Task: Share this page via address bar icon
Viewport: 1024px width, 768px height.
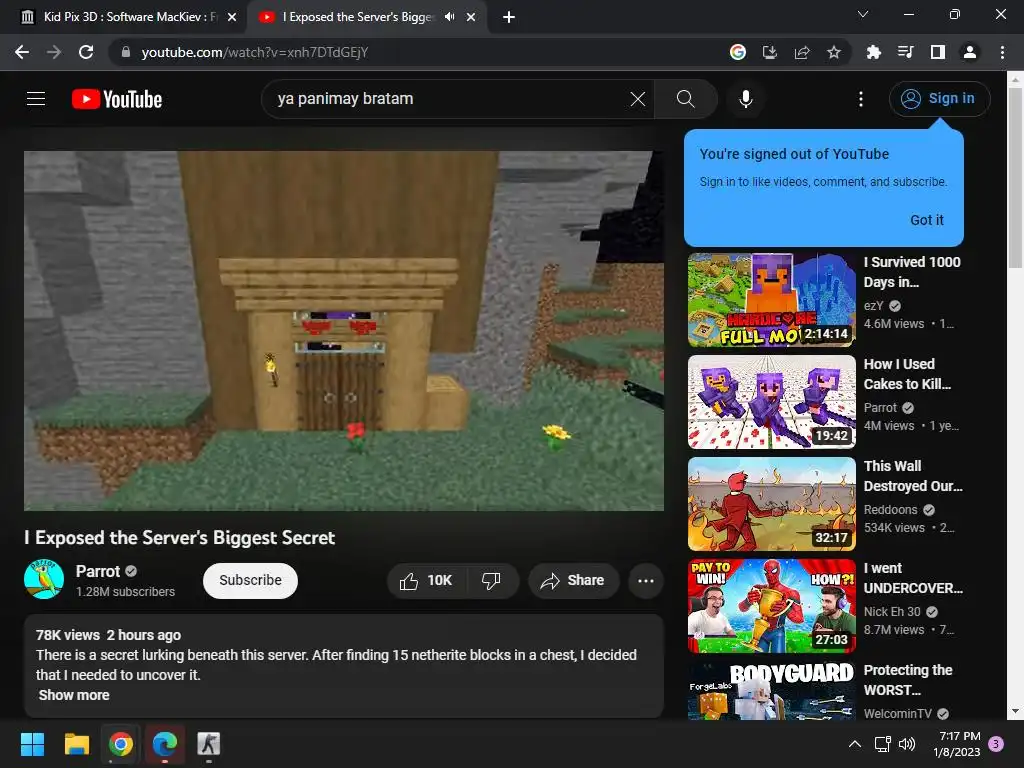Action: [801, 52]
